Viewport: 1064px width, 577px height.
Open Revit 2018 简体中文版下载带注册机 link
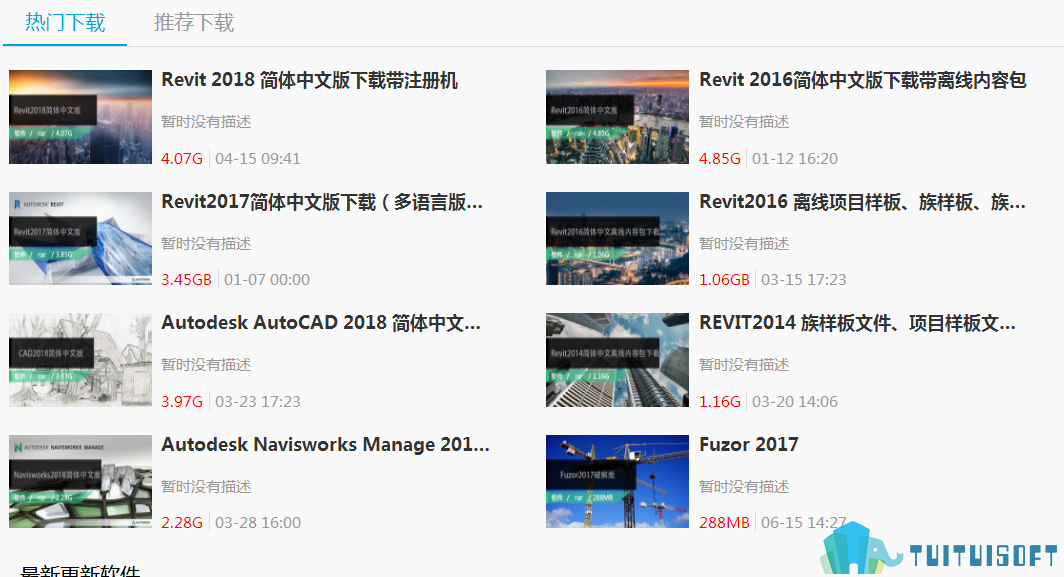(x=309, y=80)
